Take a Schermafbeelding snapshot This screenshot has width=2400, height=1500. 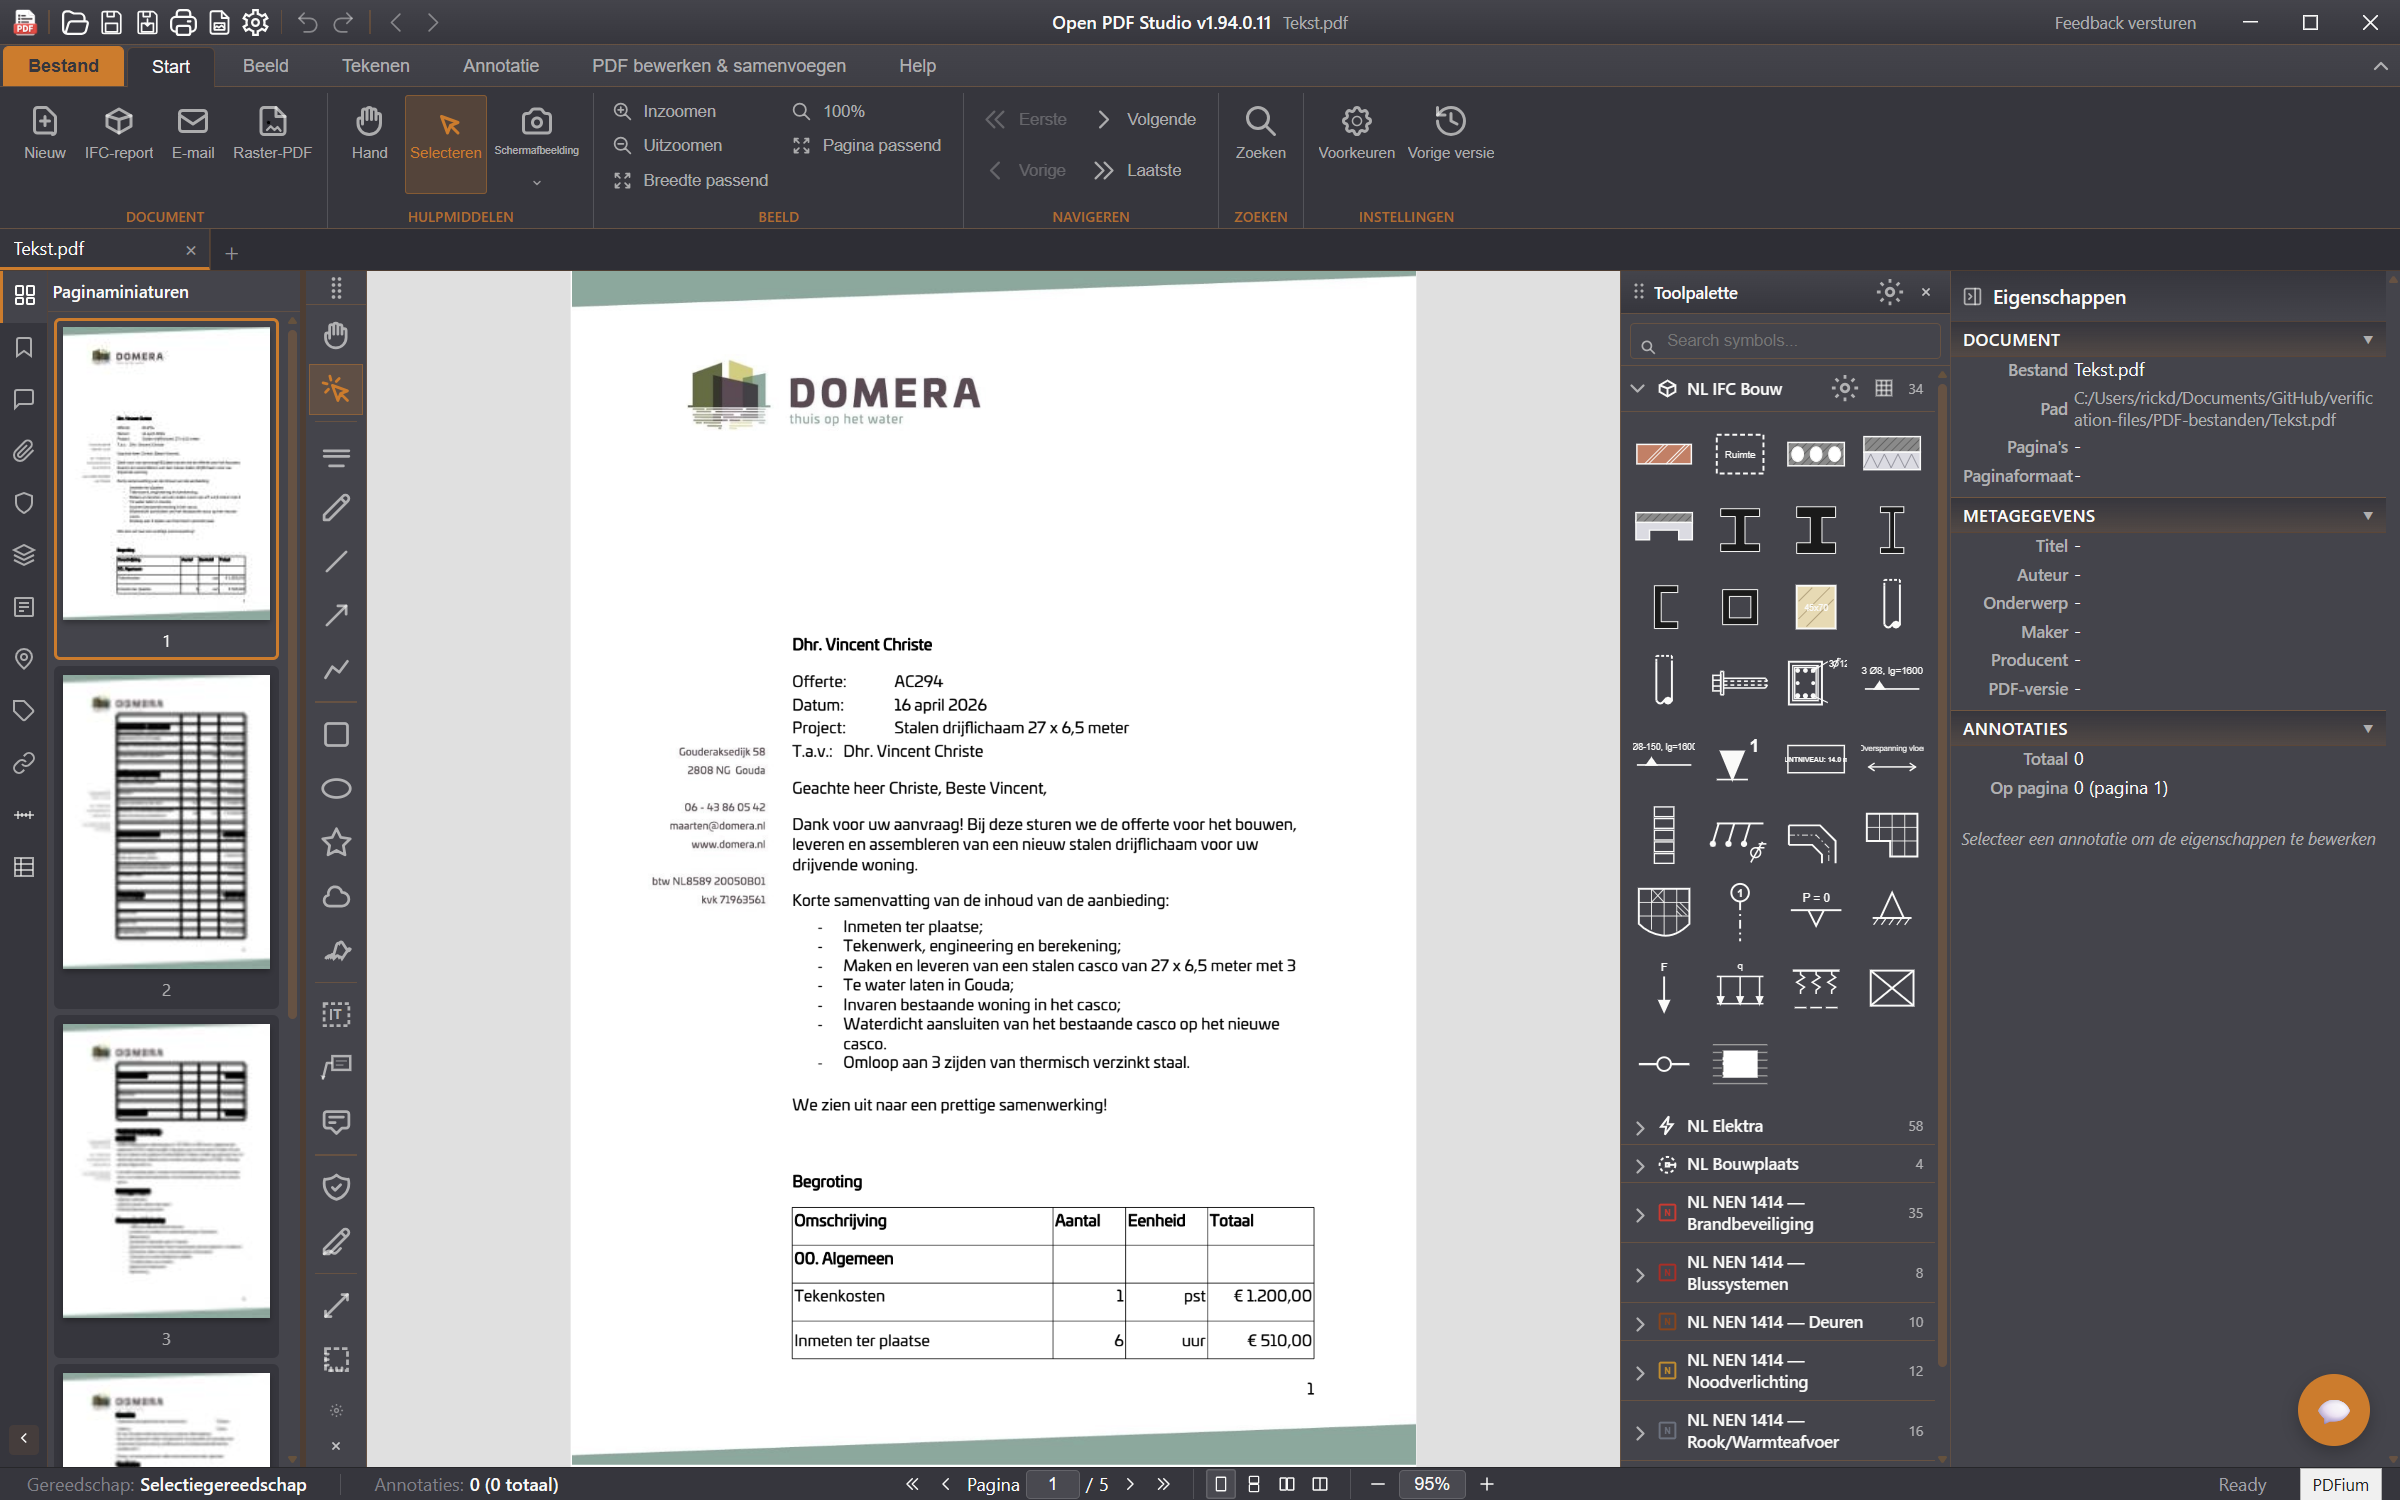click(537, 131)
